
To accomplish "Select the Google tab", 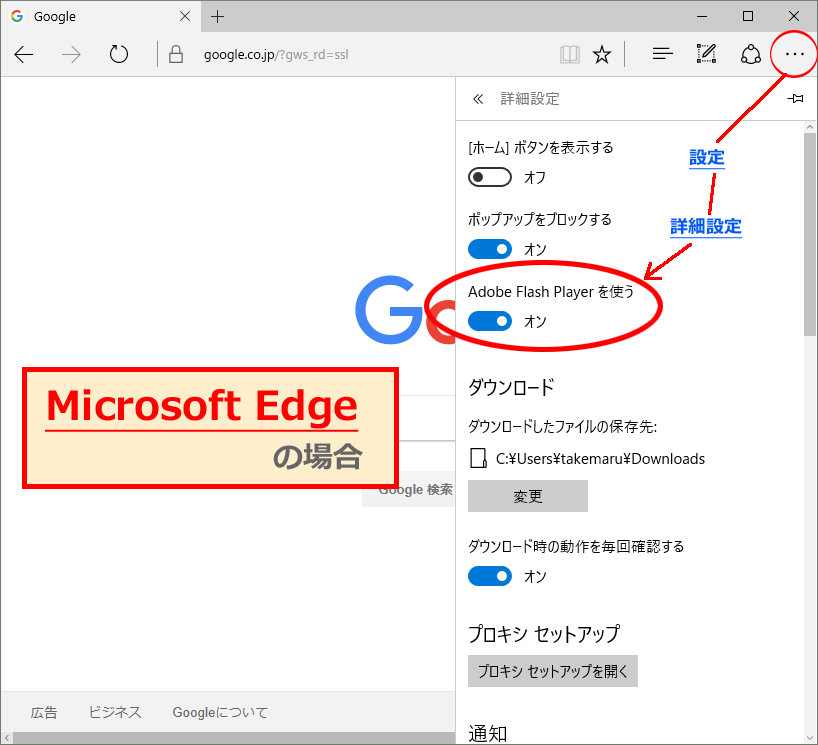I will [101, 17].
